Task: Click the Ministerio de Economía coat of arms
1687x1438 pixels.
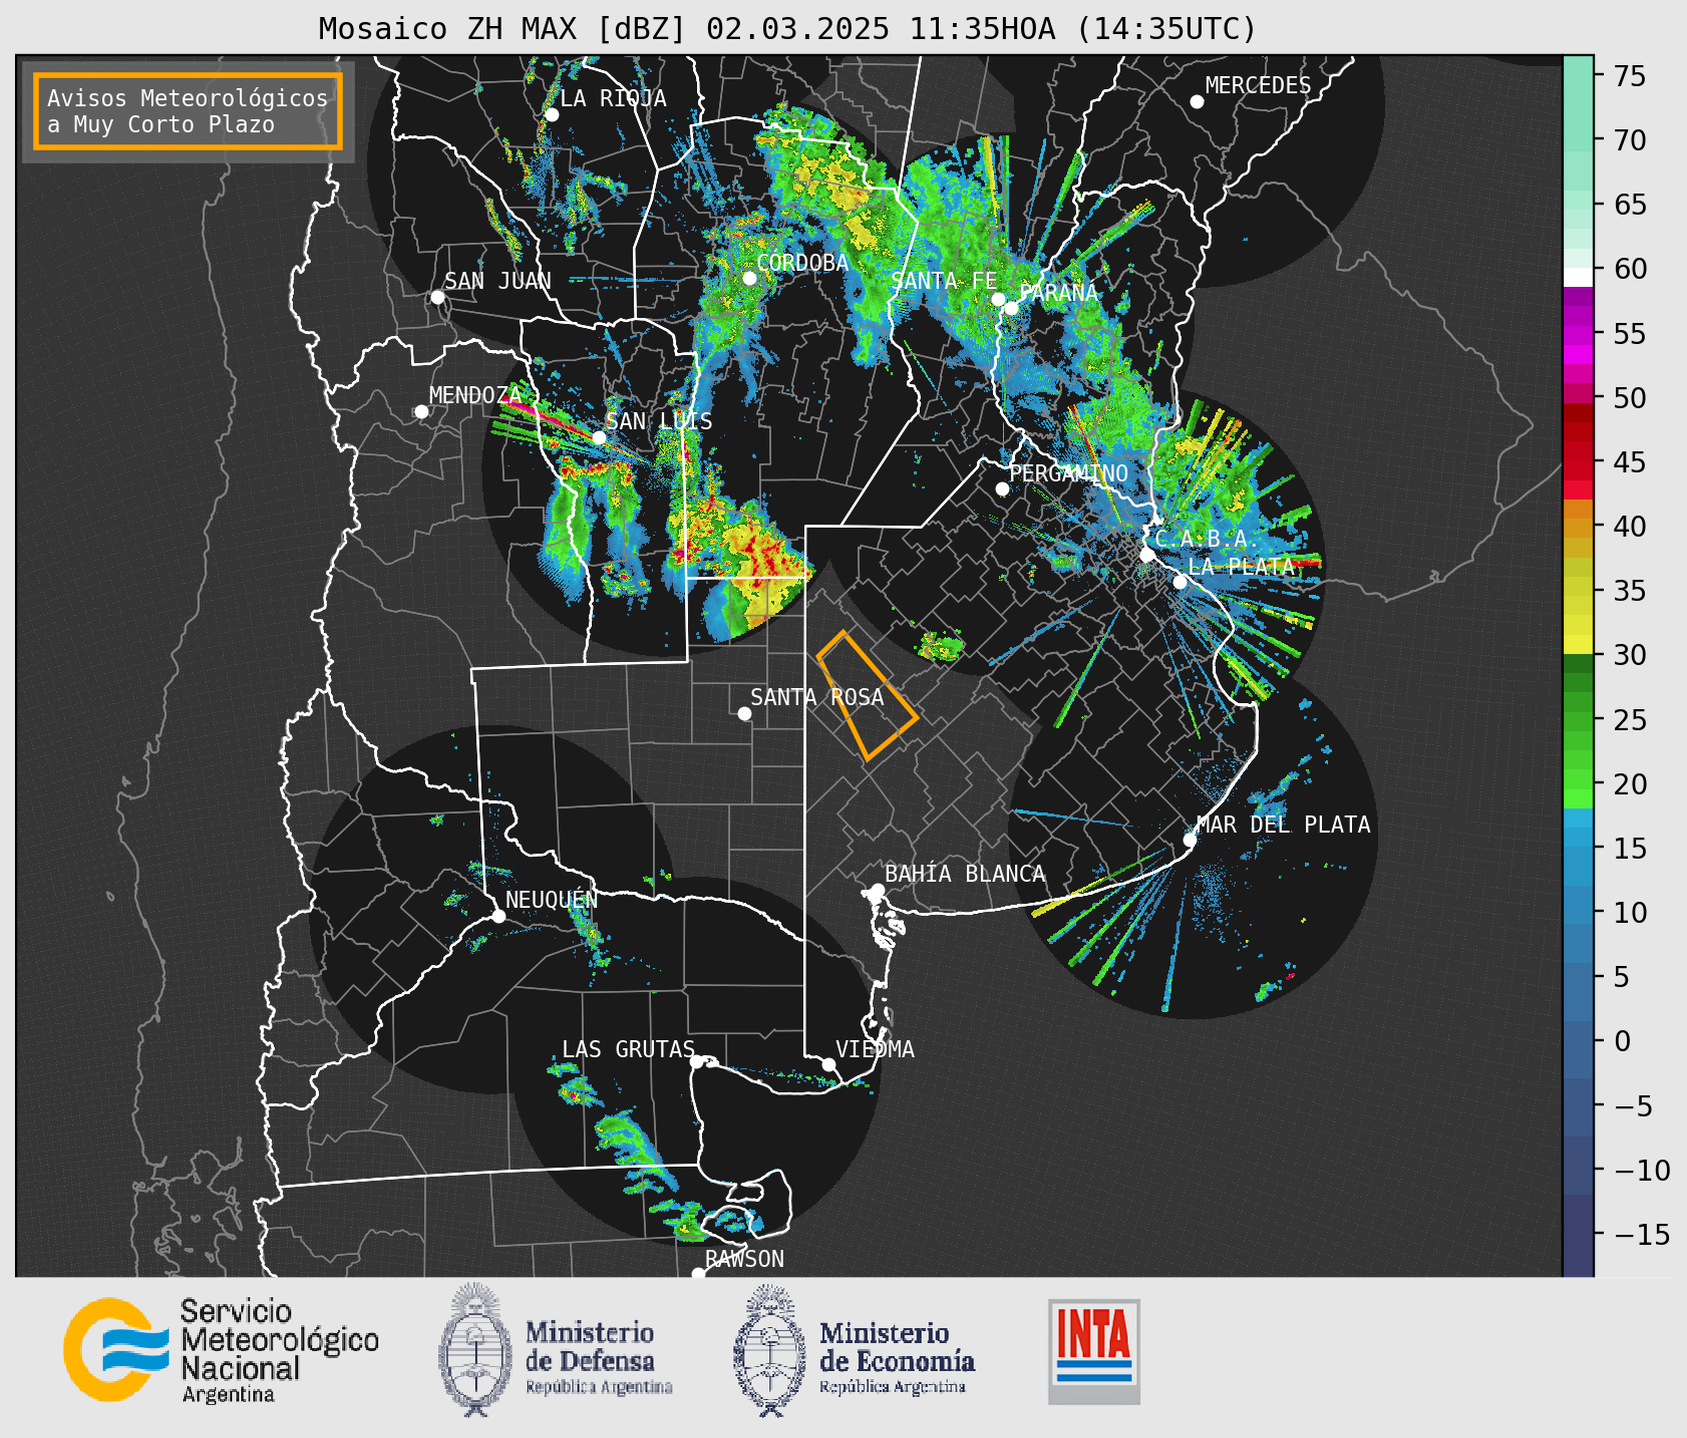Action: 769,1351
